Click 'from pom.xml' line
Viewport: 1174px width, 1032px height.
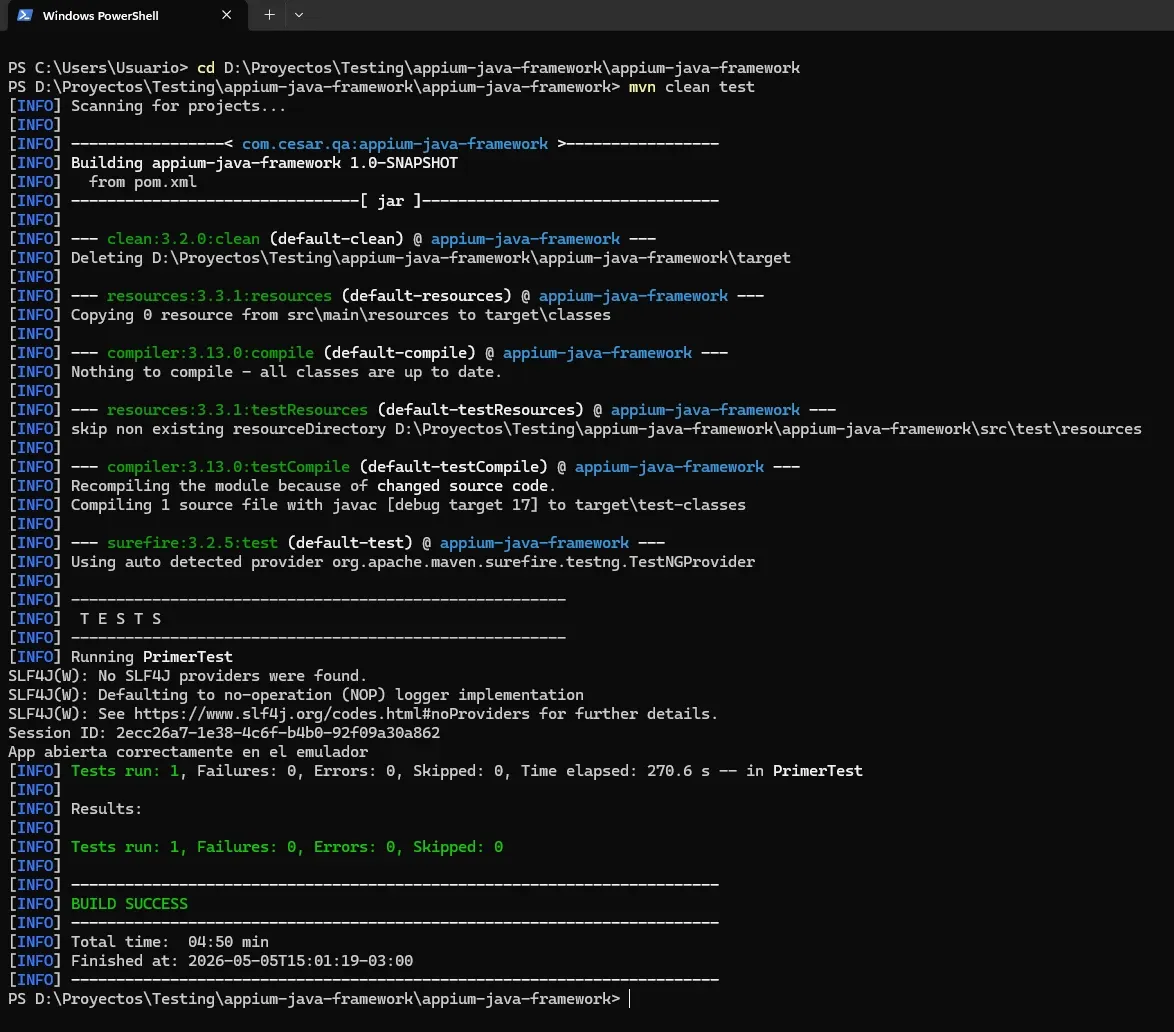click(142, 182)
